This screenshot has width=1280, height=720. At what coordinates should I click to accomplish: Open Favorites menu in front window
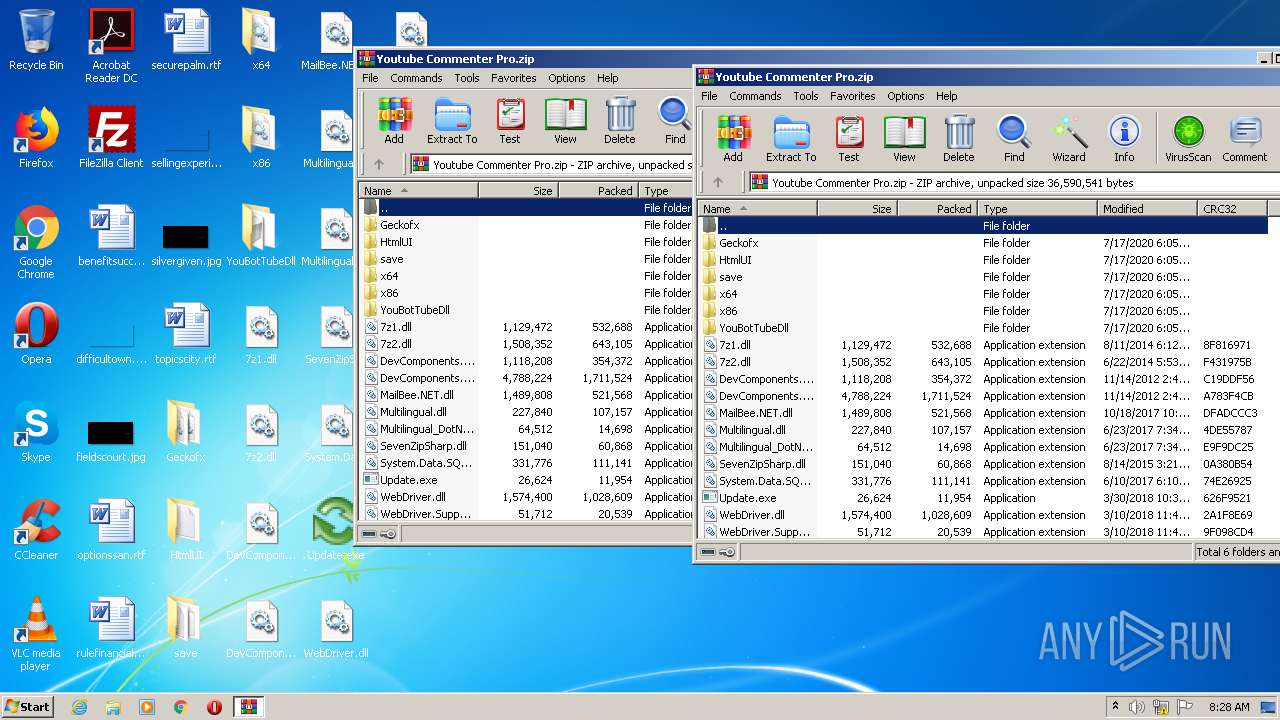(853, 96)
